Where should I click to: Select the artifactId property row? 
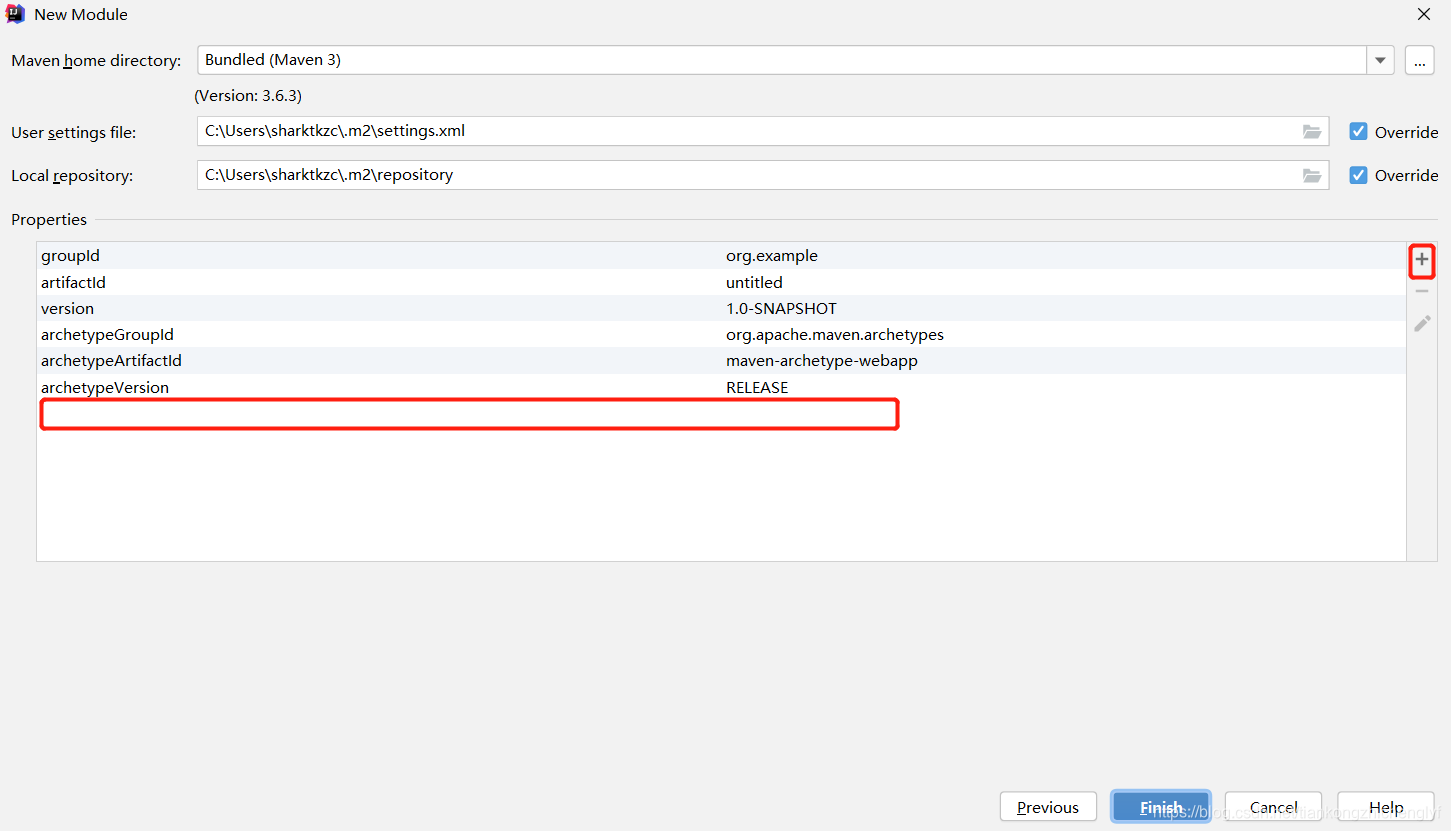721,282
